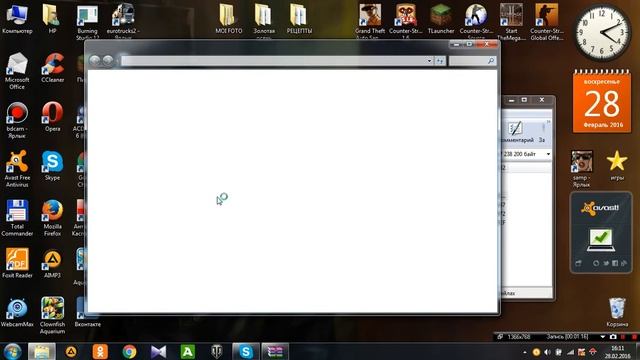Open the Foxit Reader desktop icon
Screen dimensions: 640x360
click(17, 263)
